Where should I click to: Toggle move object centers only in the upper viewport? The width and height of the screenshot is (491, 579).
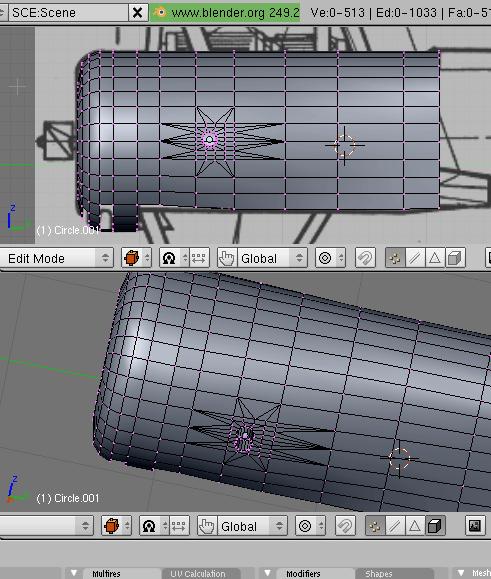click(199, 258)
